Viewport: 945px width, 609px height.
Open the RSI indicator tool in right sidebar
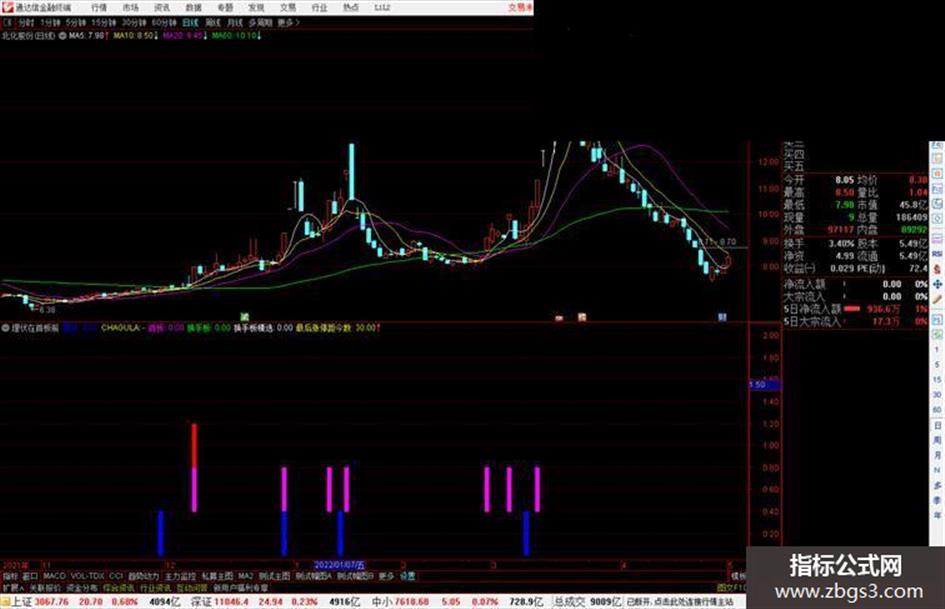tap(938, 254)
